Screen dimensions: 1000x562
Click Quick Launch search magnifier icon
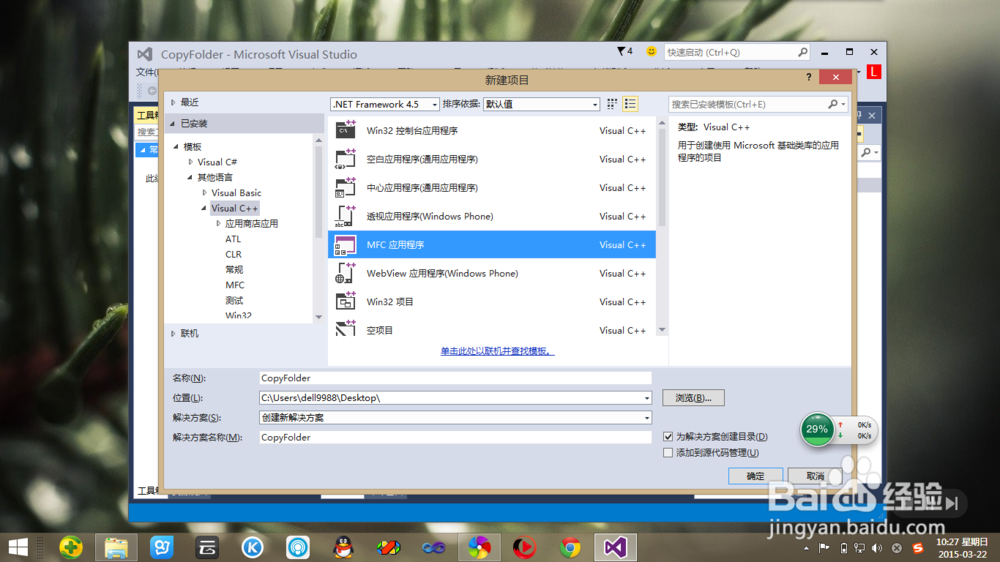[802, 52]
